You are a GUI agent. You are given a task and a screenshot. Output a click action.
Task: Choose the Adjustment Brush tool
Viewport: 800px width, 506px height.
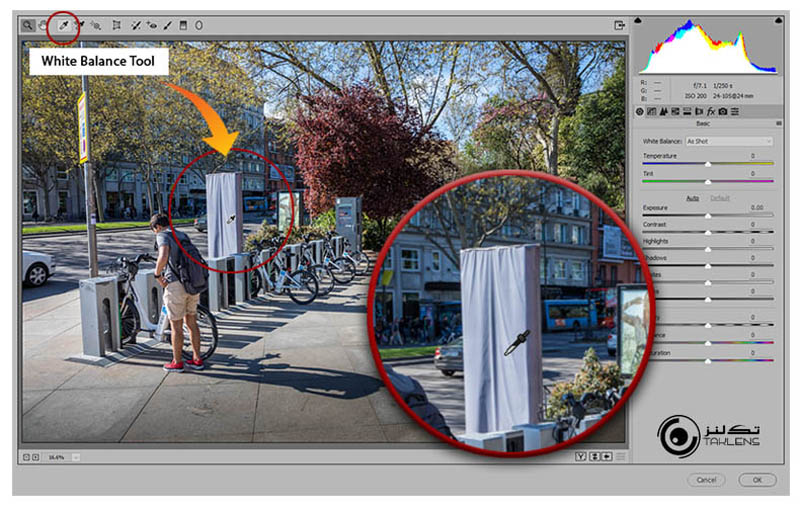click(168, 25)
